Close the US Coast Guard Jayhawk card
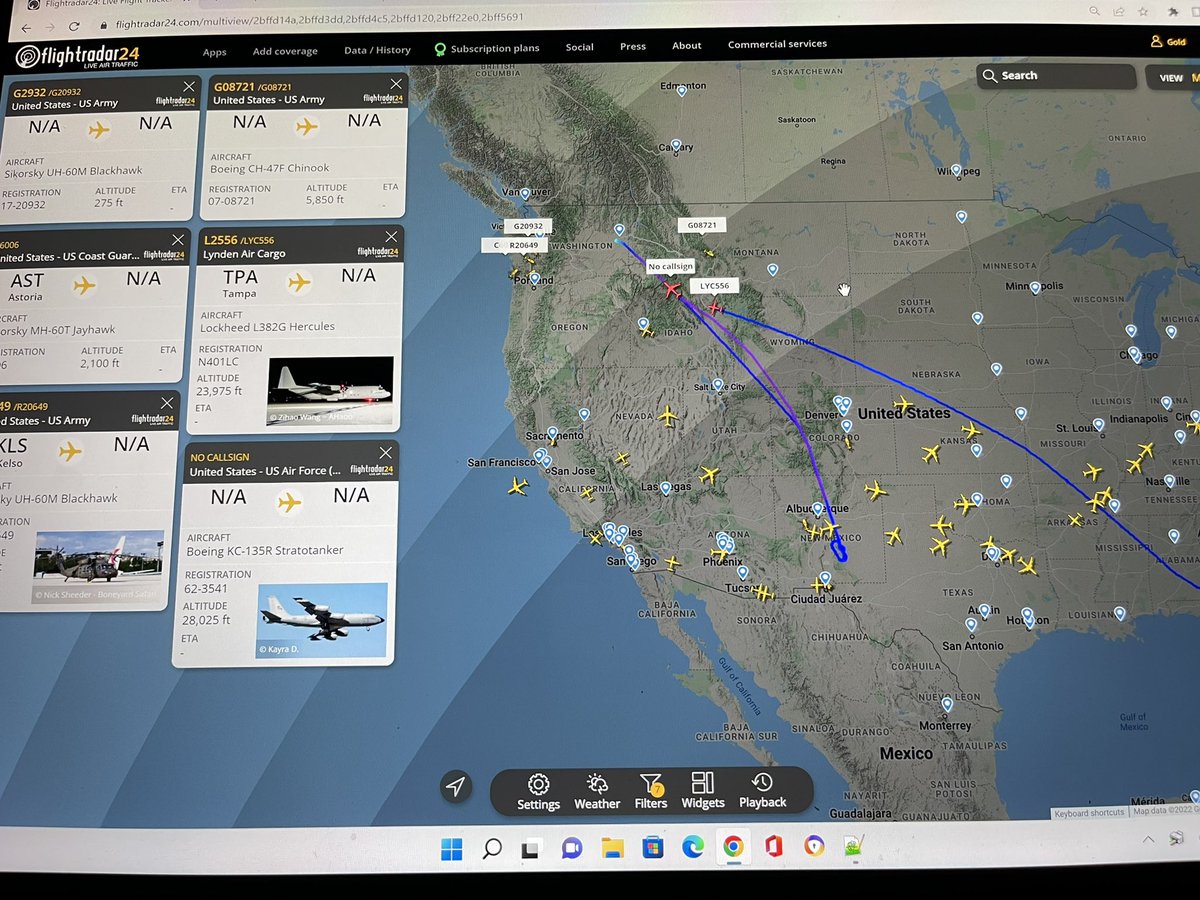Image resolution: width=1200 pixels, height=900 pixels. (x=177, y=239)
